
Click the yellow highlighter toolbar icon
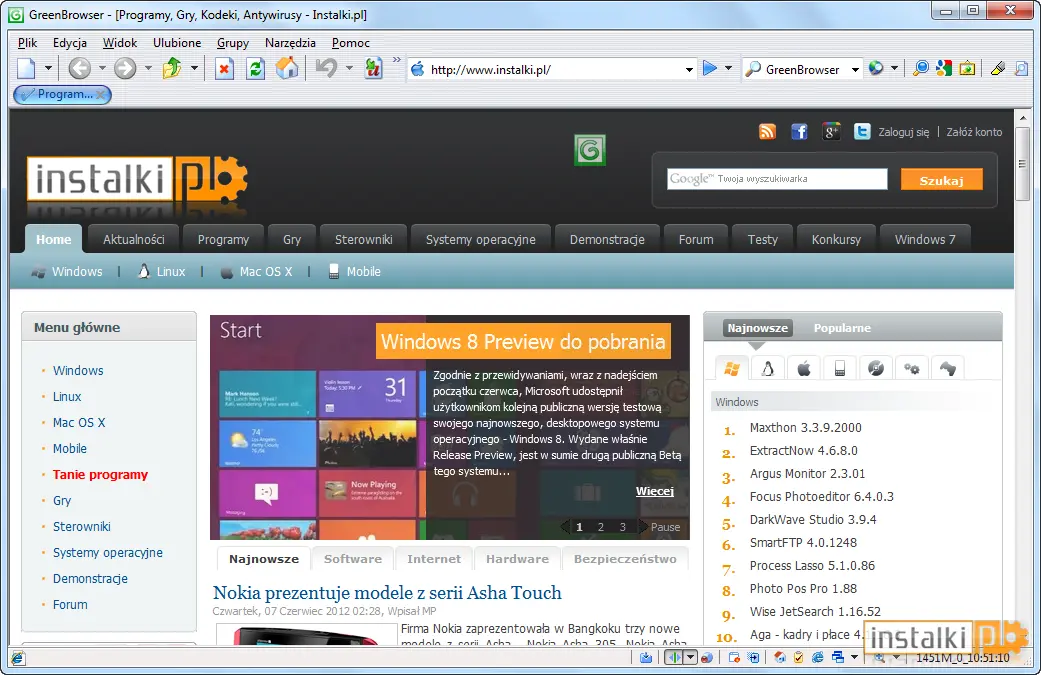997,68
